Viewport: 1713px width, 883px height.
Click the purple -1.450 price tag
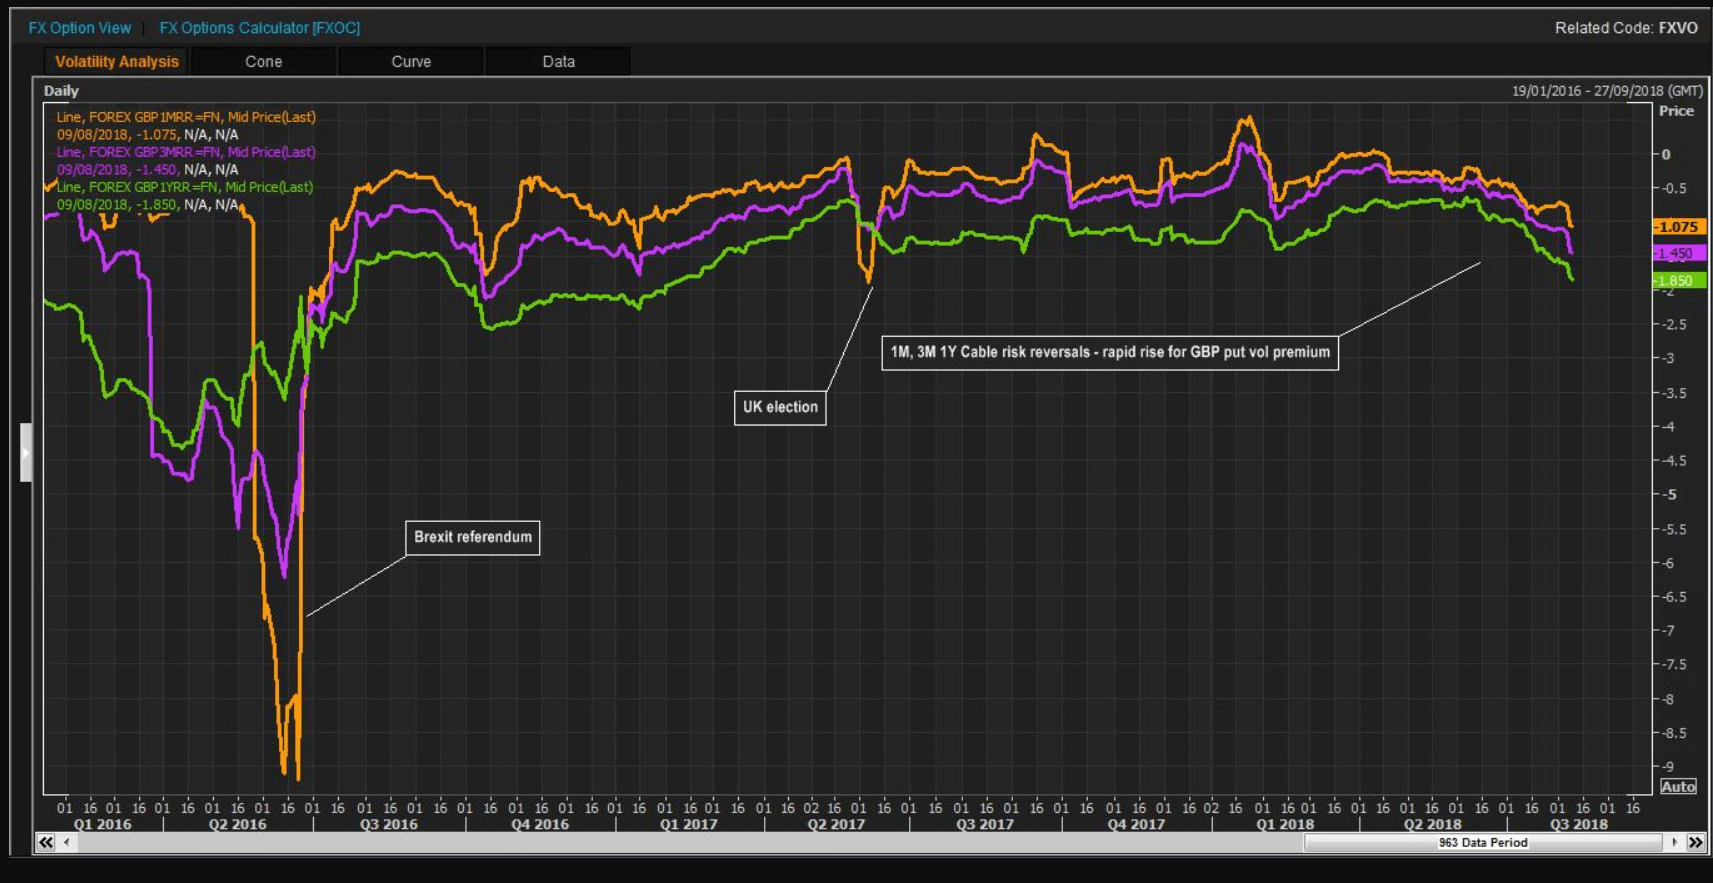1678,254
